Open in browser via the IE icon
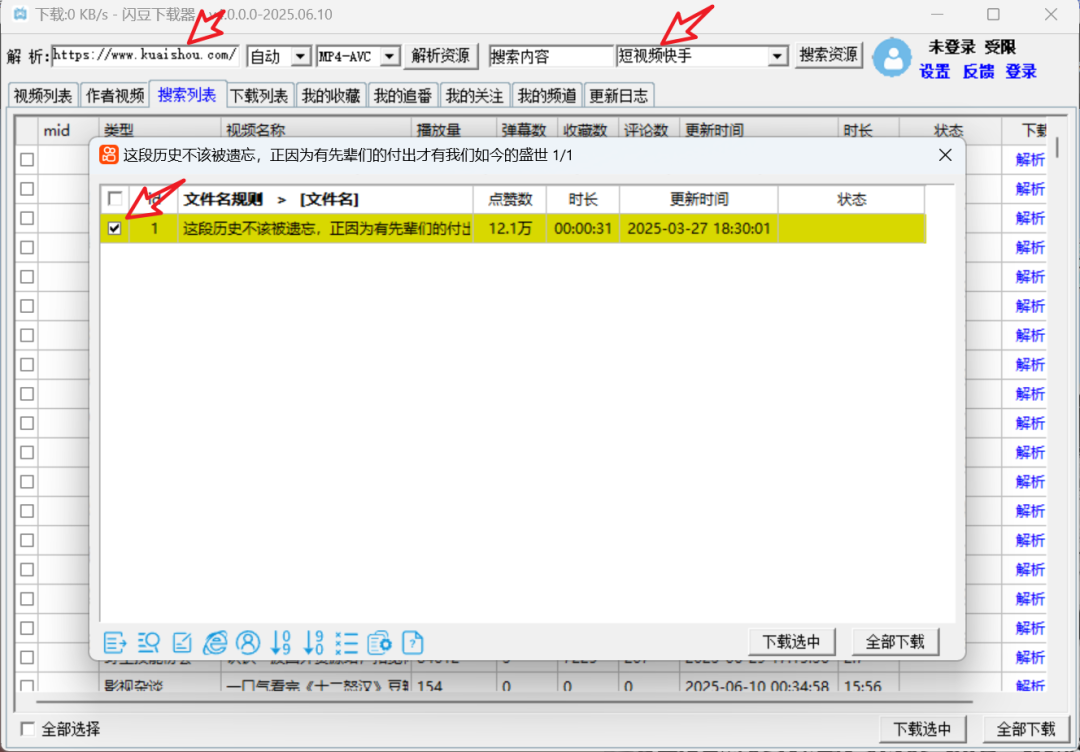Screen dimensions: 1080x752 pyautogui.click(x=215, y=642)
